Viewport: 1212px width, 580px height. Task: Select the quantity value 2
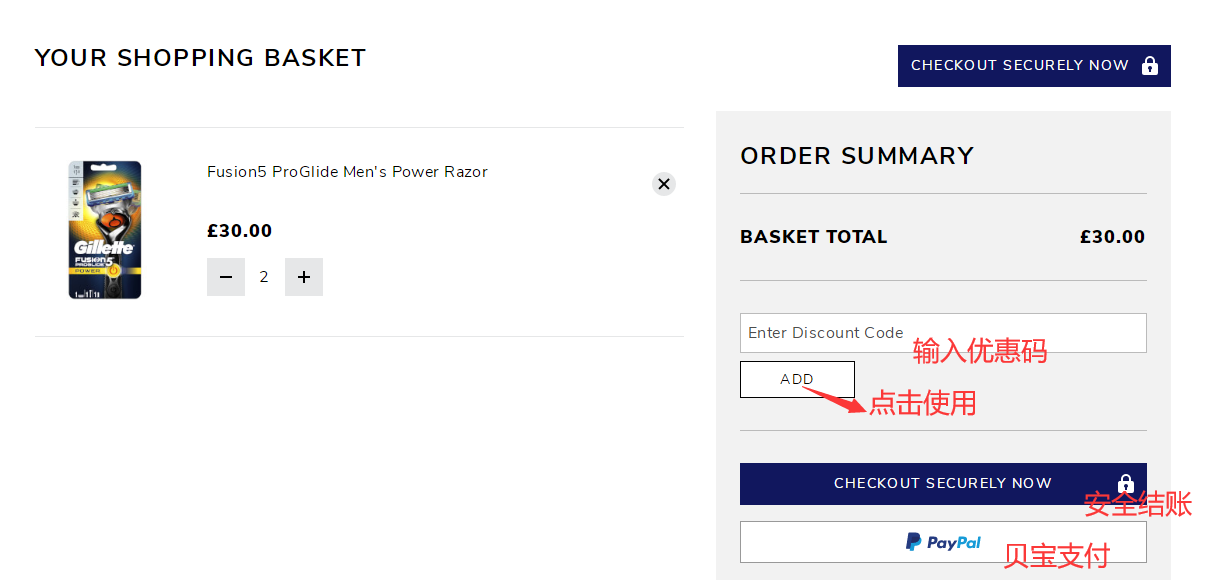coord(264,277)
